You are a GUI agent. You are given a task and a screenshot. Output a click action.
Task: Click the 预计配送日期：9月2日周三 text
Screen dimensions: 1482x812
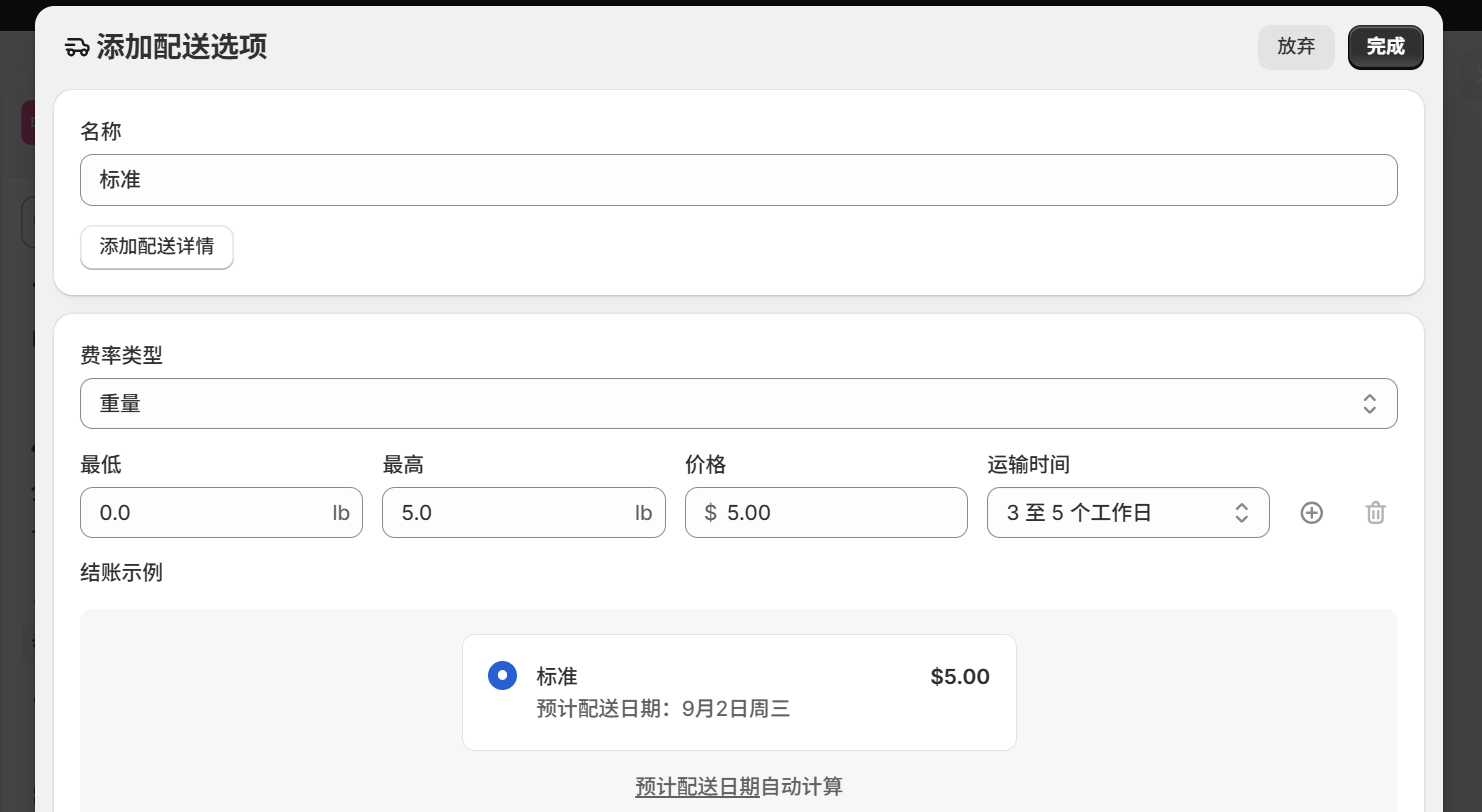point(663,709)
